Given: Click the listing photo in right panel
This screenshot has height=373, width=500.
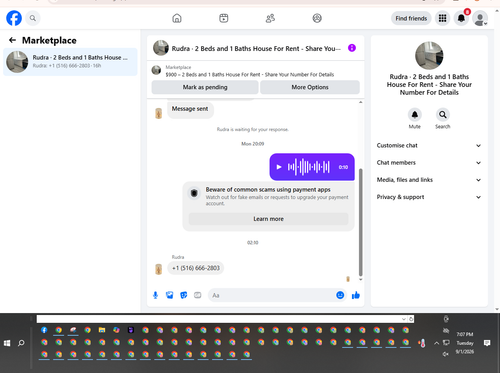Looking at the screenshot, I should [429, 56].
